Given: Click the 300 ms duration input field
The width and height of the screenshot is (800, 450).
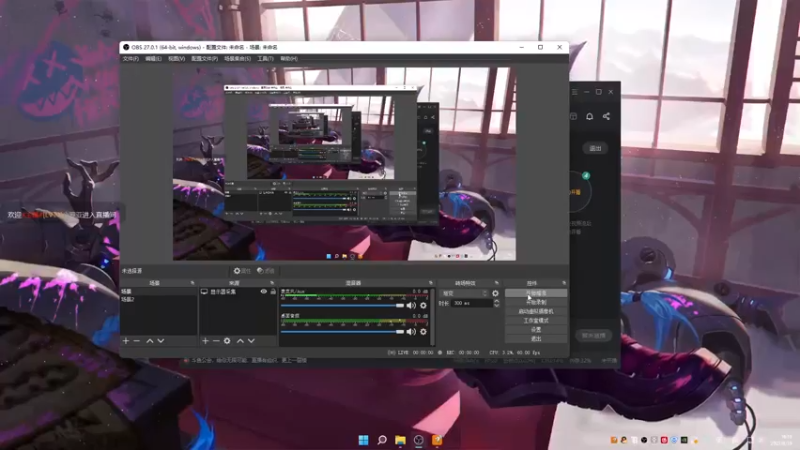Looking at the screenshot, I should 471,303.
